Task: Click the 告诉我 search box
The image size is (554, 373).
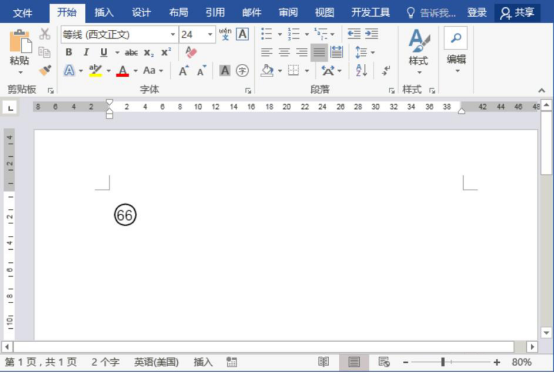Action: pyautogui.click(x=431, y=13)
